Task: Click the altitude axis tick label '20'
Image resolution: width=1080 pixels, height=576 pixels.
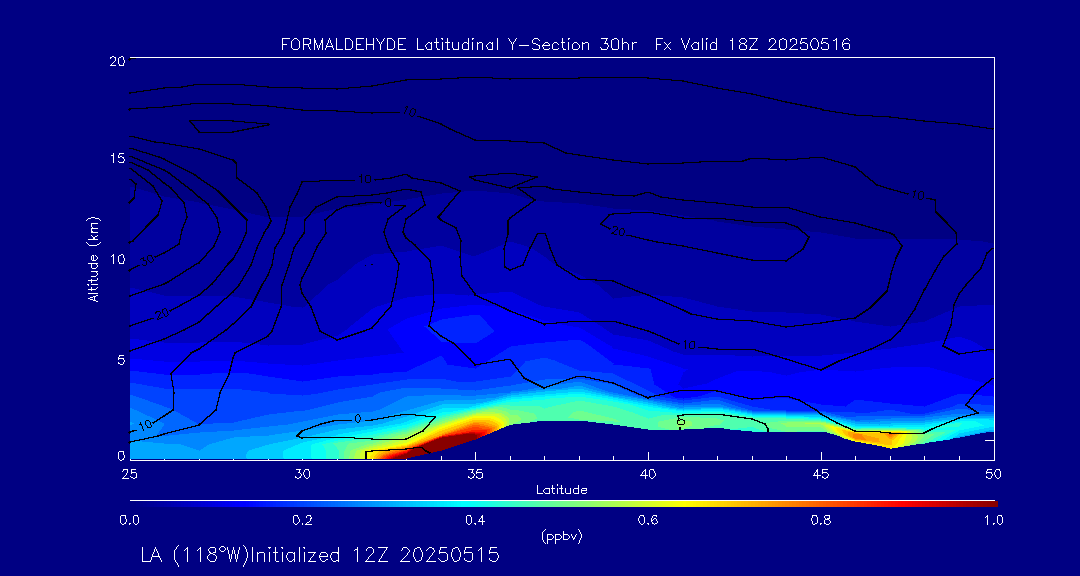Action: click(x=116, y=60)
